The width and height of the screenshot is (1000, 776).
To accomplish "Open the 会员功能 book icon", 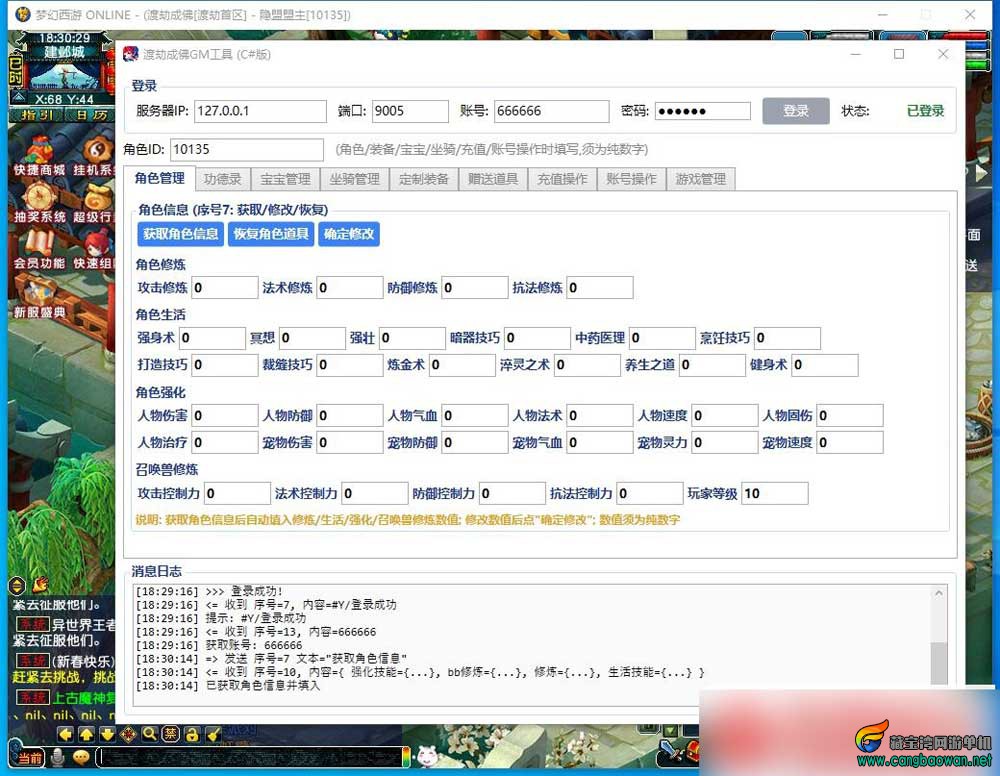I will coord(40,249).
